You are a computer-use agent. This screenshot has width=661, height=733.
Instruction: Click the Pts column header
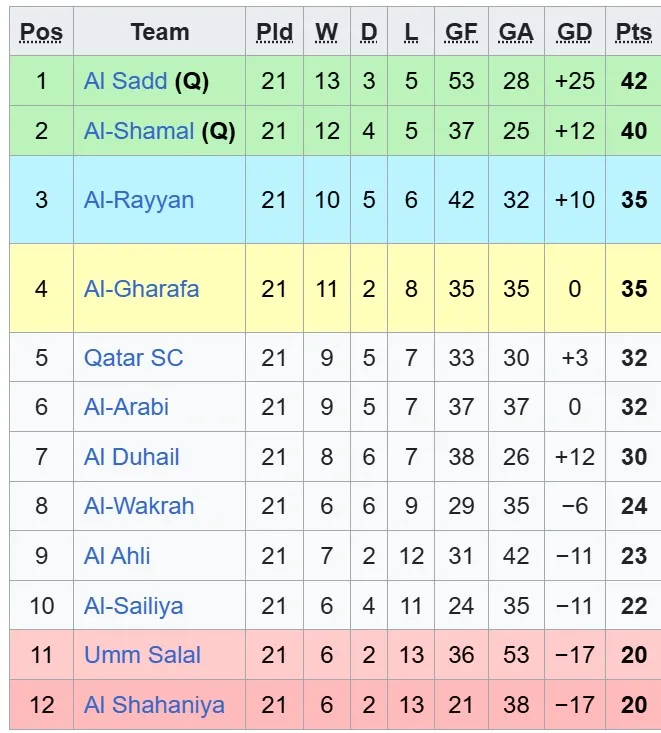pyautogui.click(x=634, y=32)
